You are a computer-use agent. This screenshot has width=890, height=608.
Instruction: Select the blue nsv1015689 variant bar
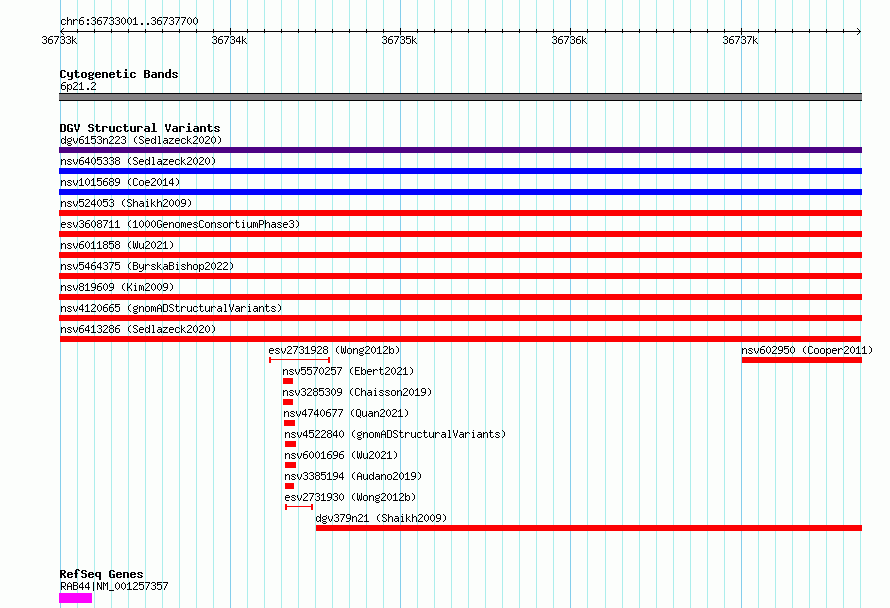tap(460, 192)
